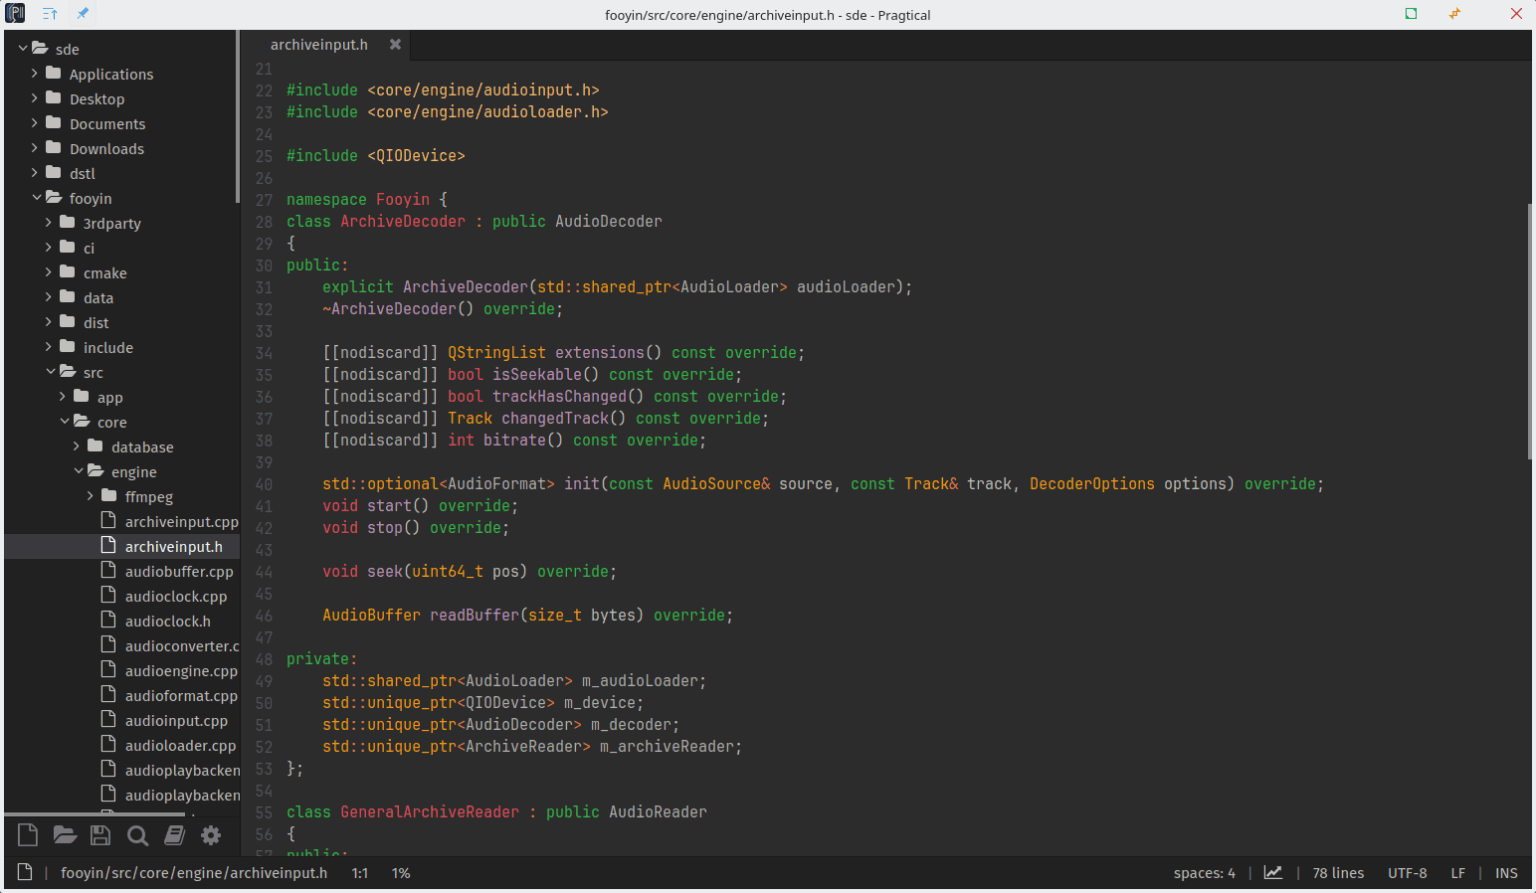Click the editor's vertical scrollbar
1536x893 pixels.
click(x=1530, y=330)
